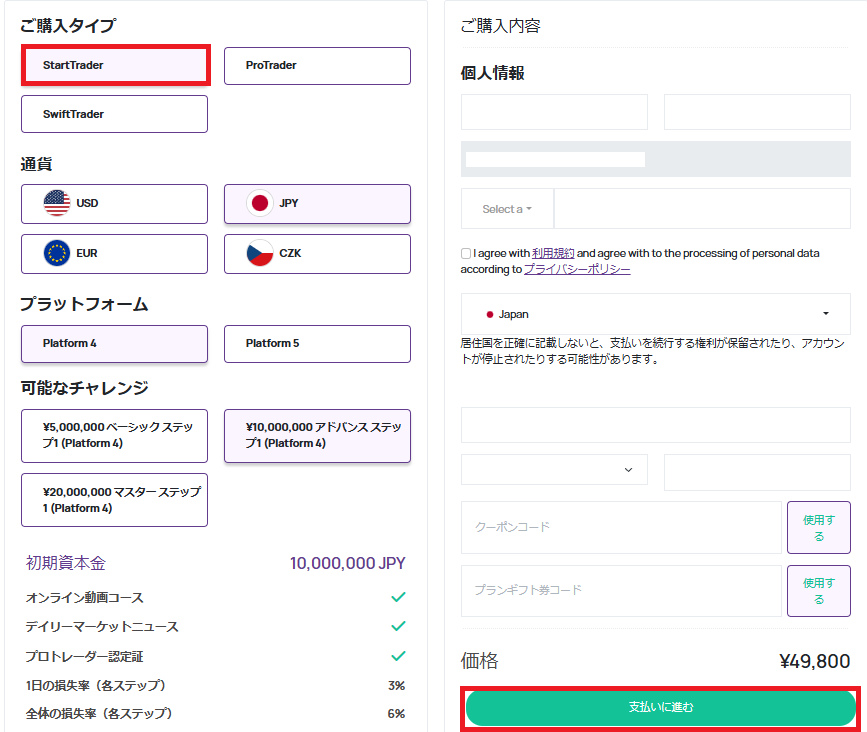Select Platform 4 option
This screenshot has height=732, width=867.
(114, 344)
